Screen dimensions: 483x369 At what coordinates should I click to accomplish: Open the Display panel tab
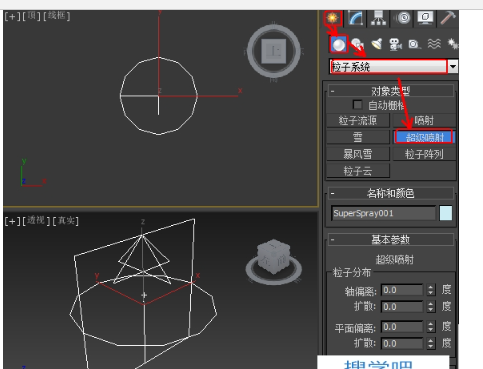(425, 18)
